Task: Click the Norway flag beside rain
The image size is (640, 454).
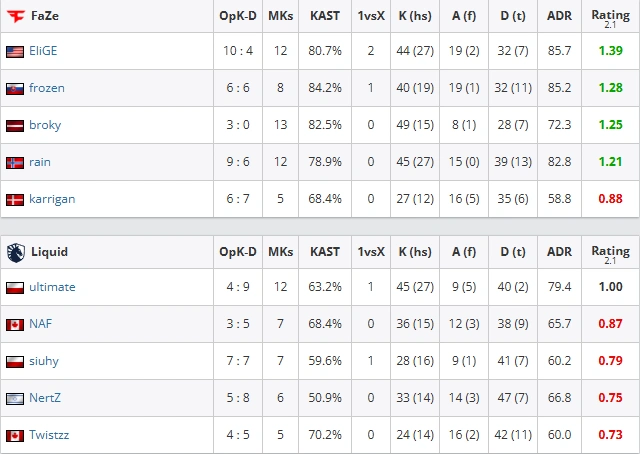Action: (x=15, y=163)
